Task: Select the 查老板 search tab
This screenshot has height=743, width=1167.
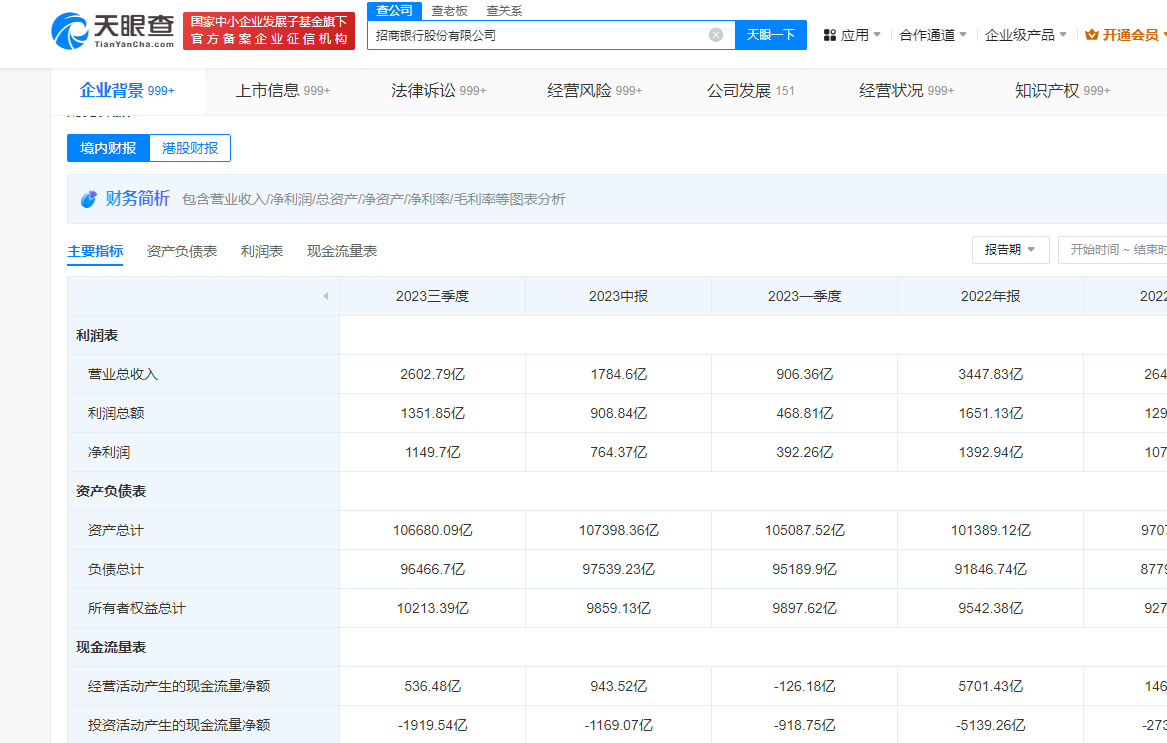Action: pyautogui.click(x=449, y=11)
